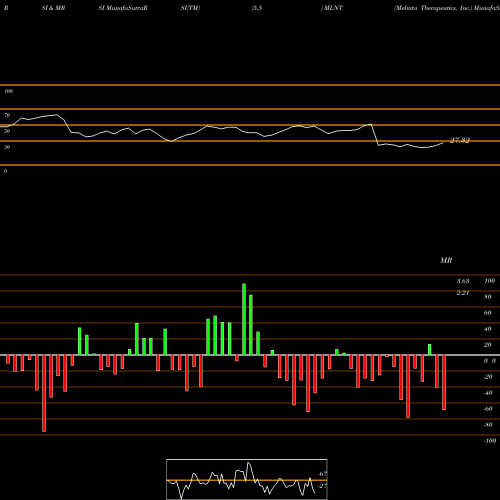Image resolution: width=500 pixels, height=500 pixels.
Task: Click the 70 level label on RSI axis
Action: tap(7, 115)
